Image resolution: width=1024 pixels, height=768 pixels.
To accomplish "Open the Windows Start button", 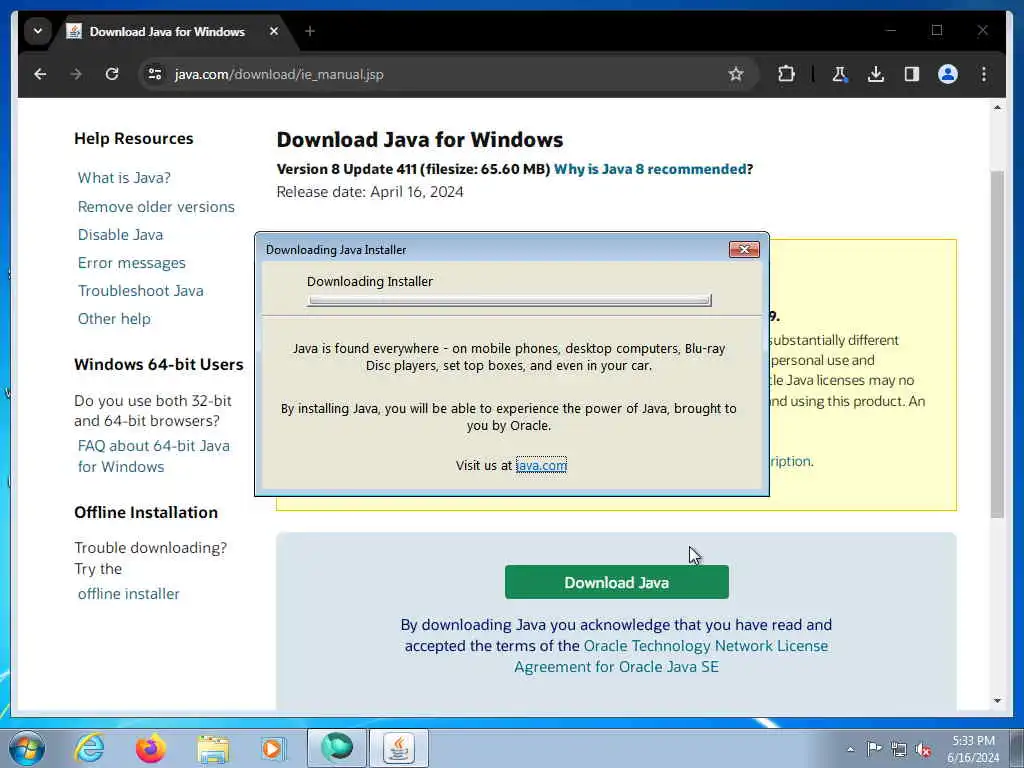I will pyautogui.click(x=27, y=748).
